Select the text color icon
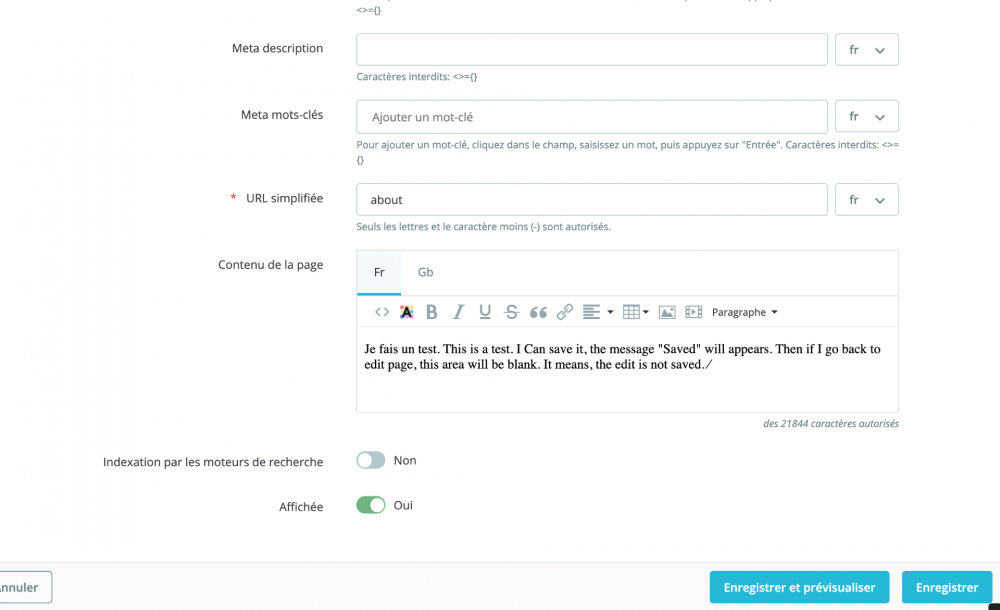Screen dimensions: 1000x610 [407, 312]
